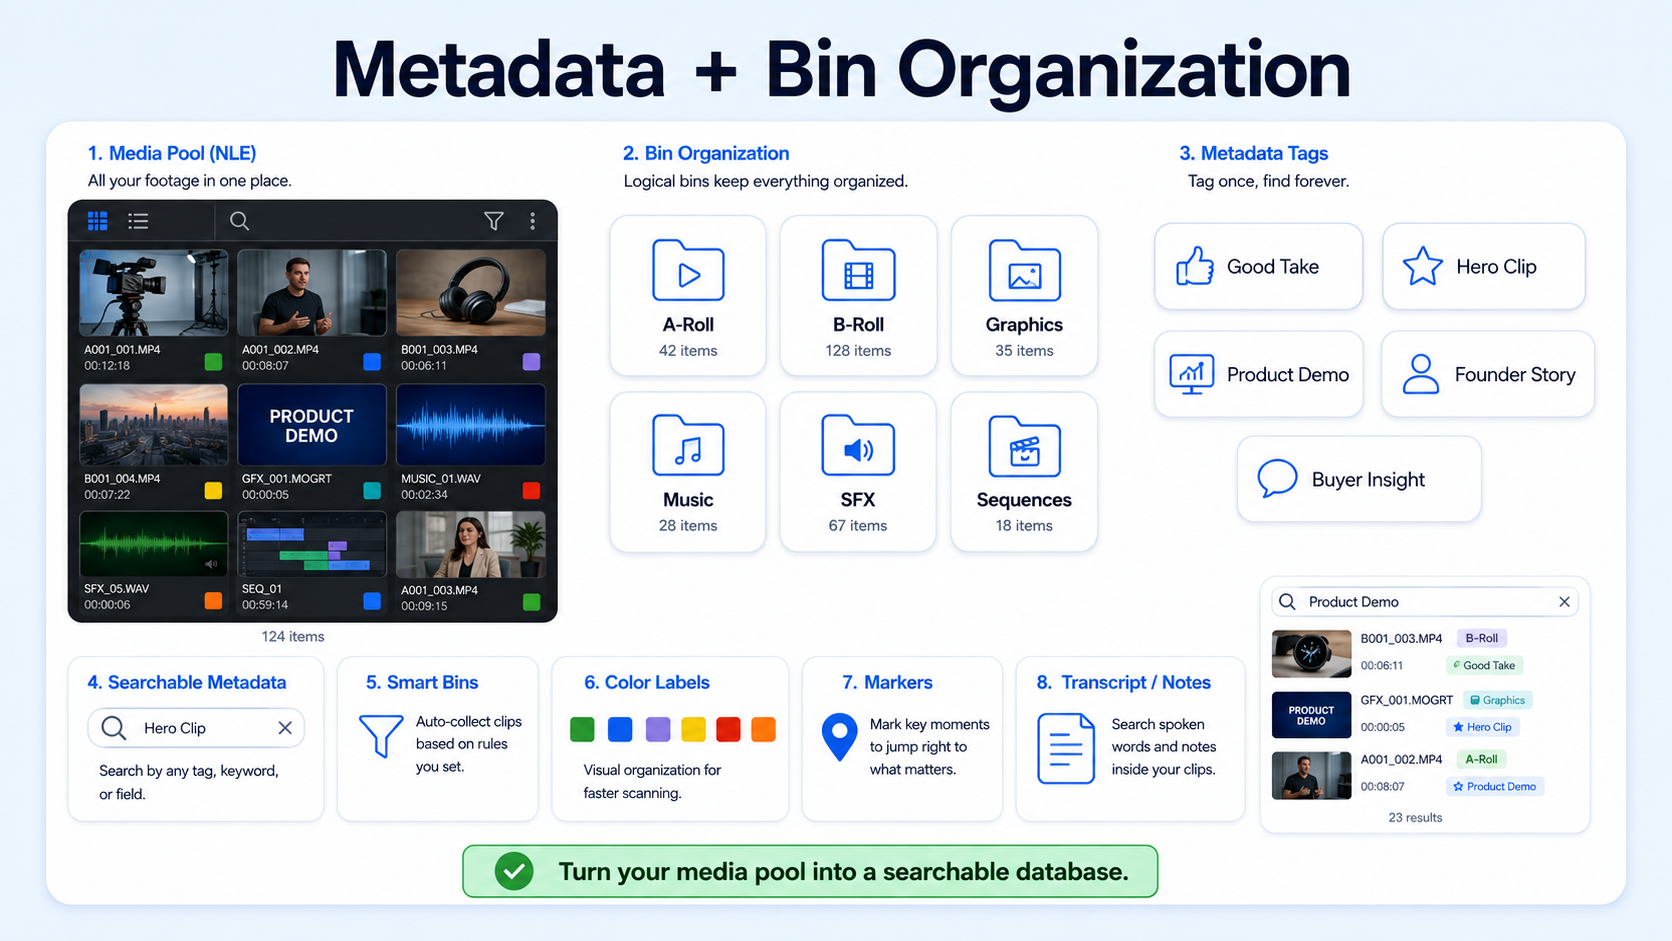Switch media pool to grid view
The width and height of the screenshot is (1672, 941).
coord(97,221)
